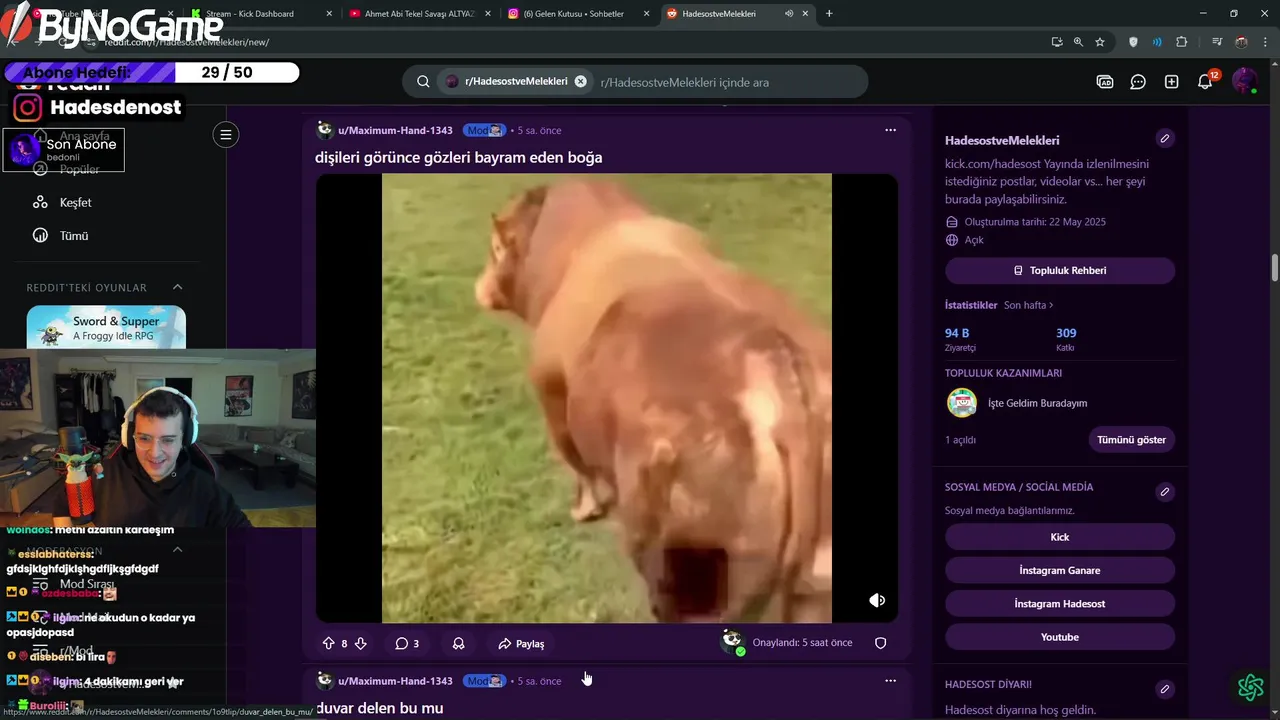
Task: Open the 'duvar delen bu mu' post
Action: tap(379, 708)
